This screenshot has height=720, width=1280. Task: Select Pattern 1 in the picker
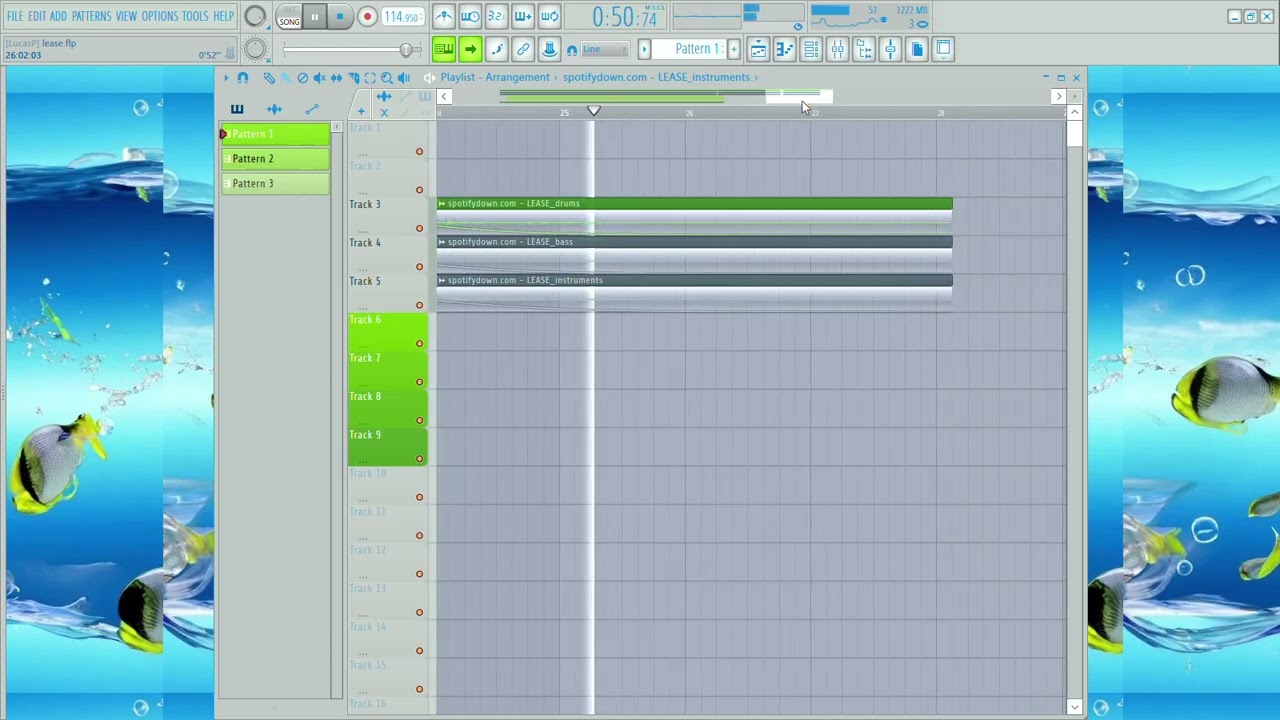[275, 134]
